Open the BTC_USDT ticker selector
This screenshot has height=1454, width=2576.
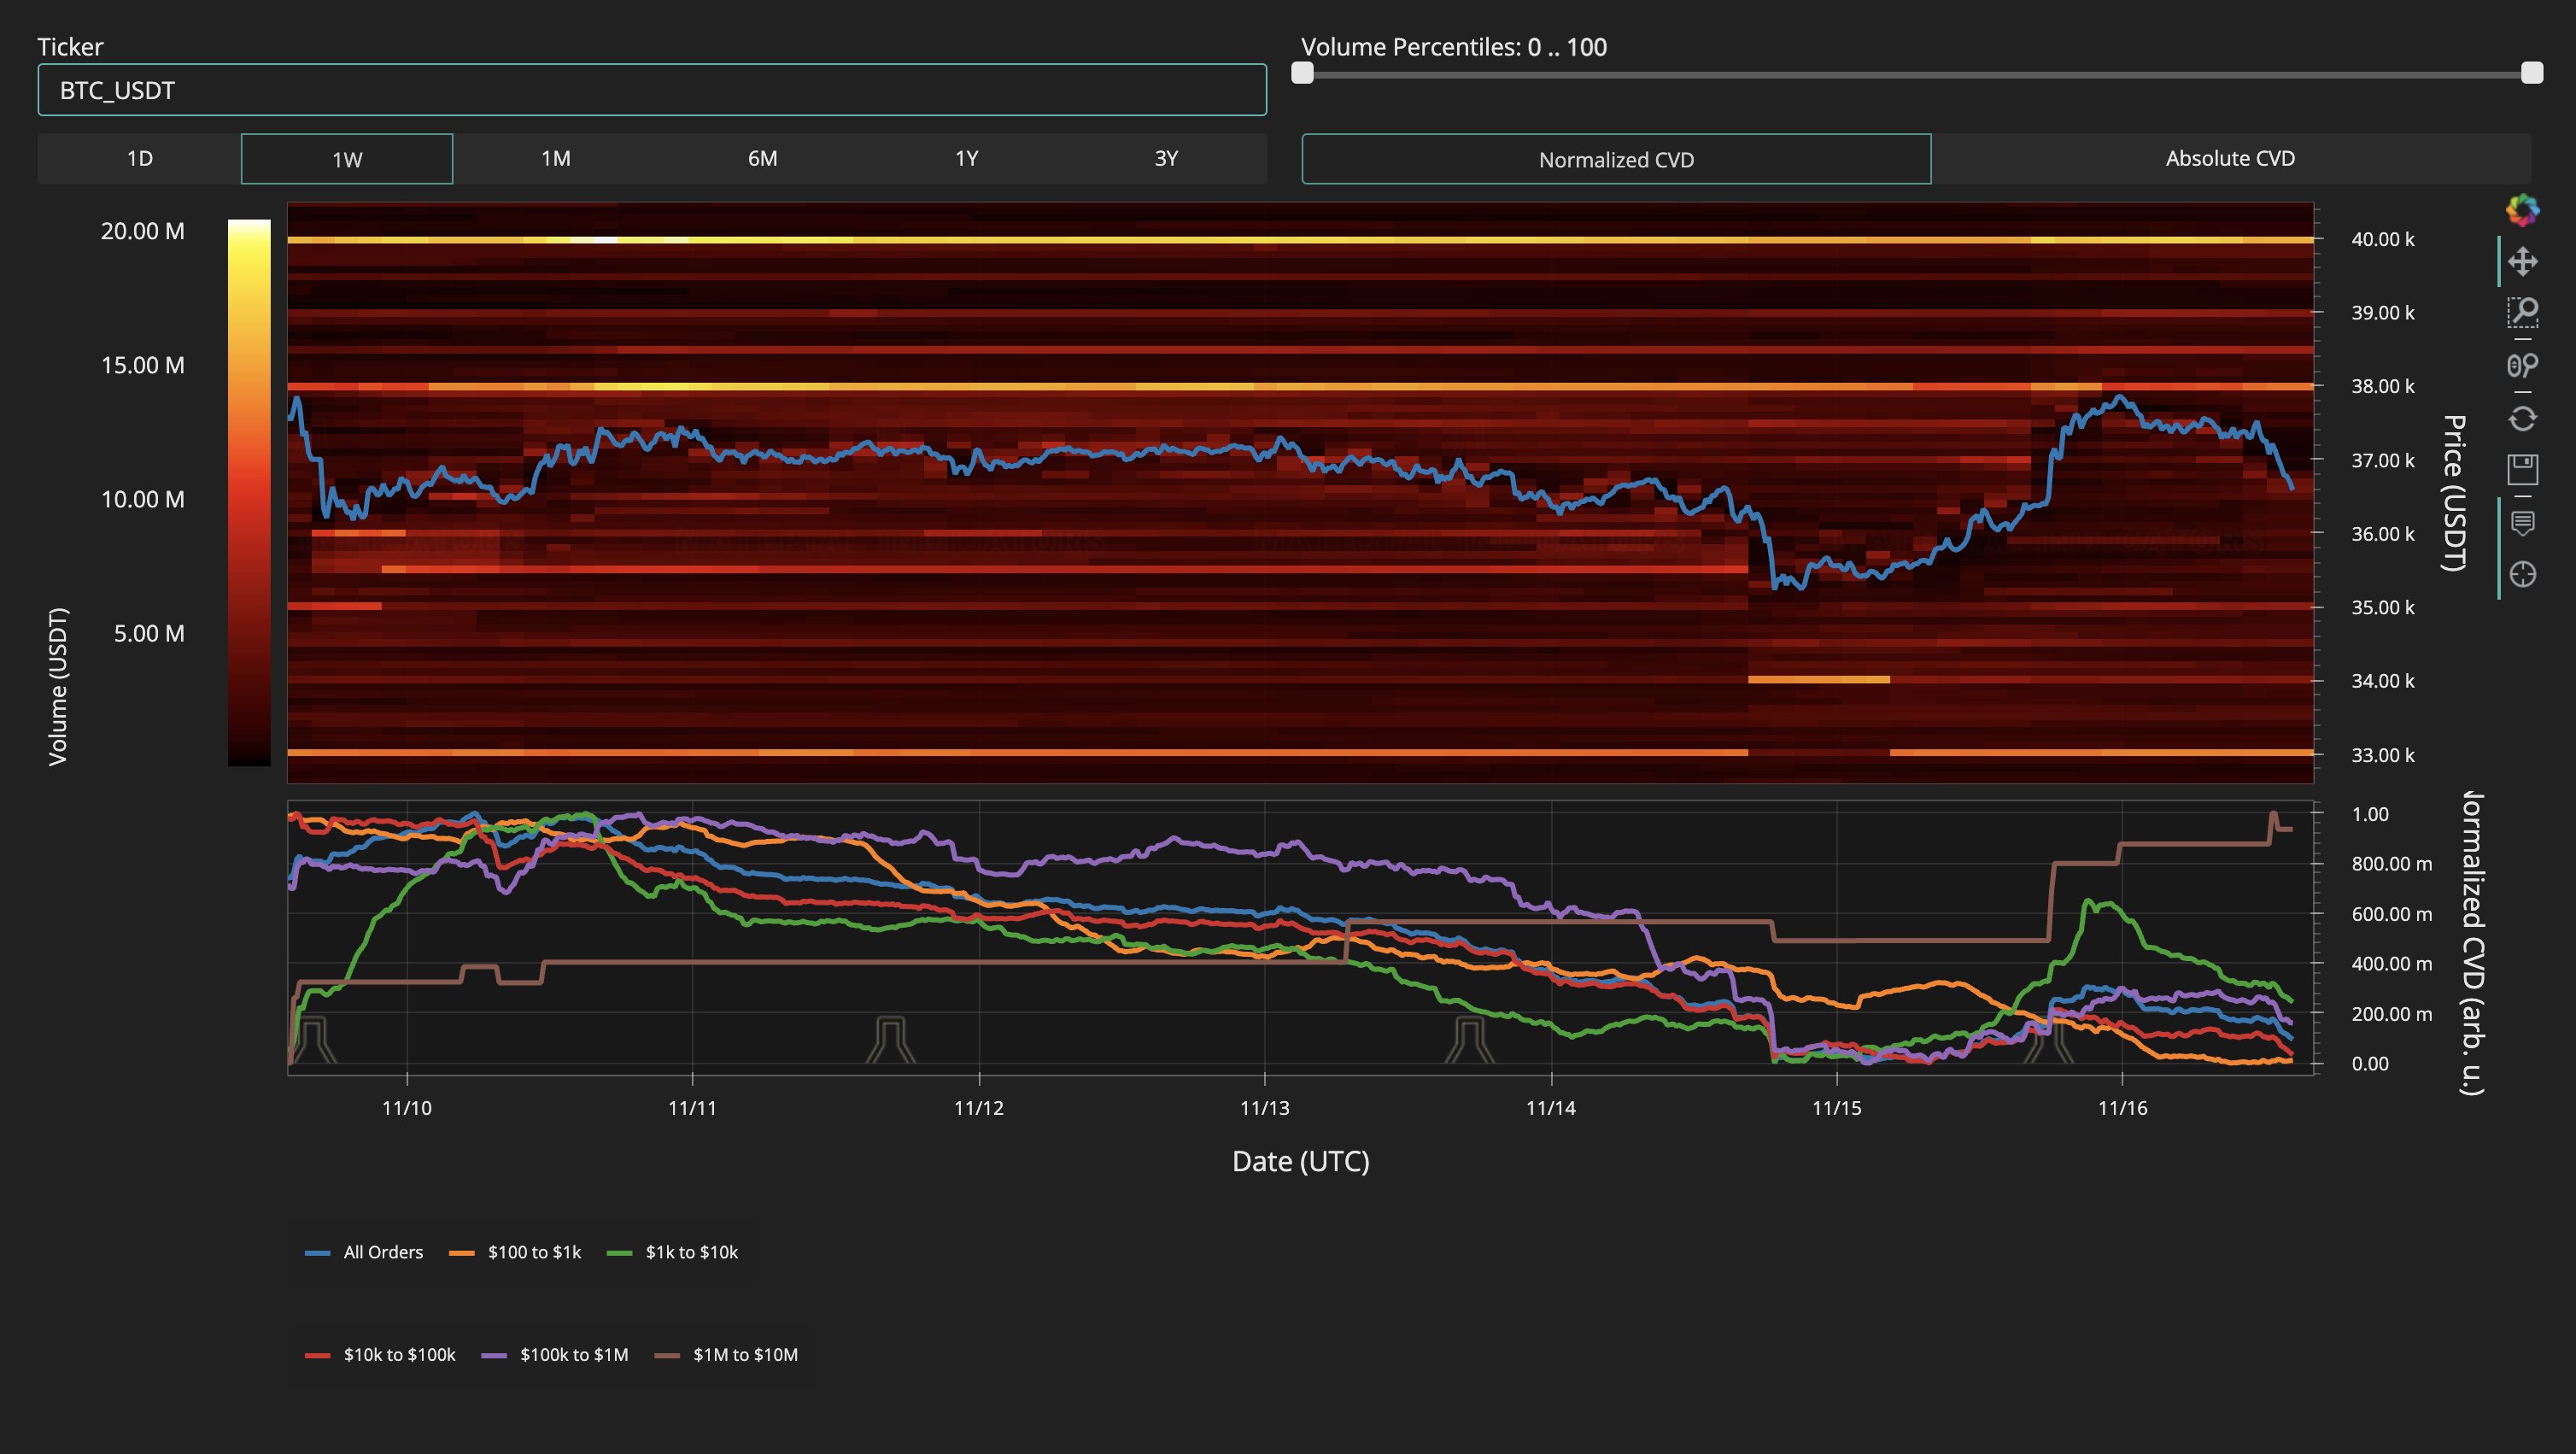click(x=652, y=90)
